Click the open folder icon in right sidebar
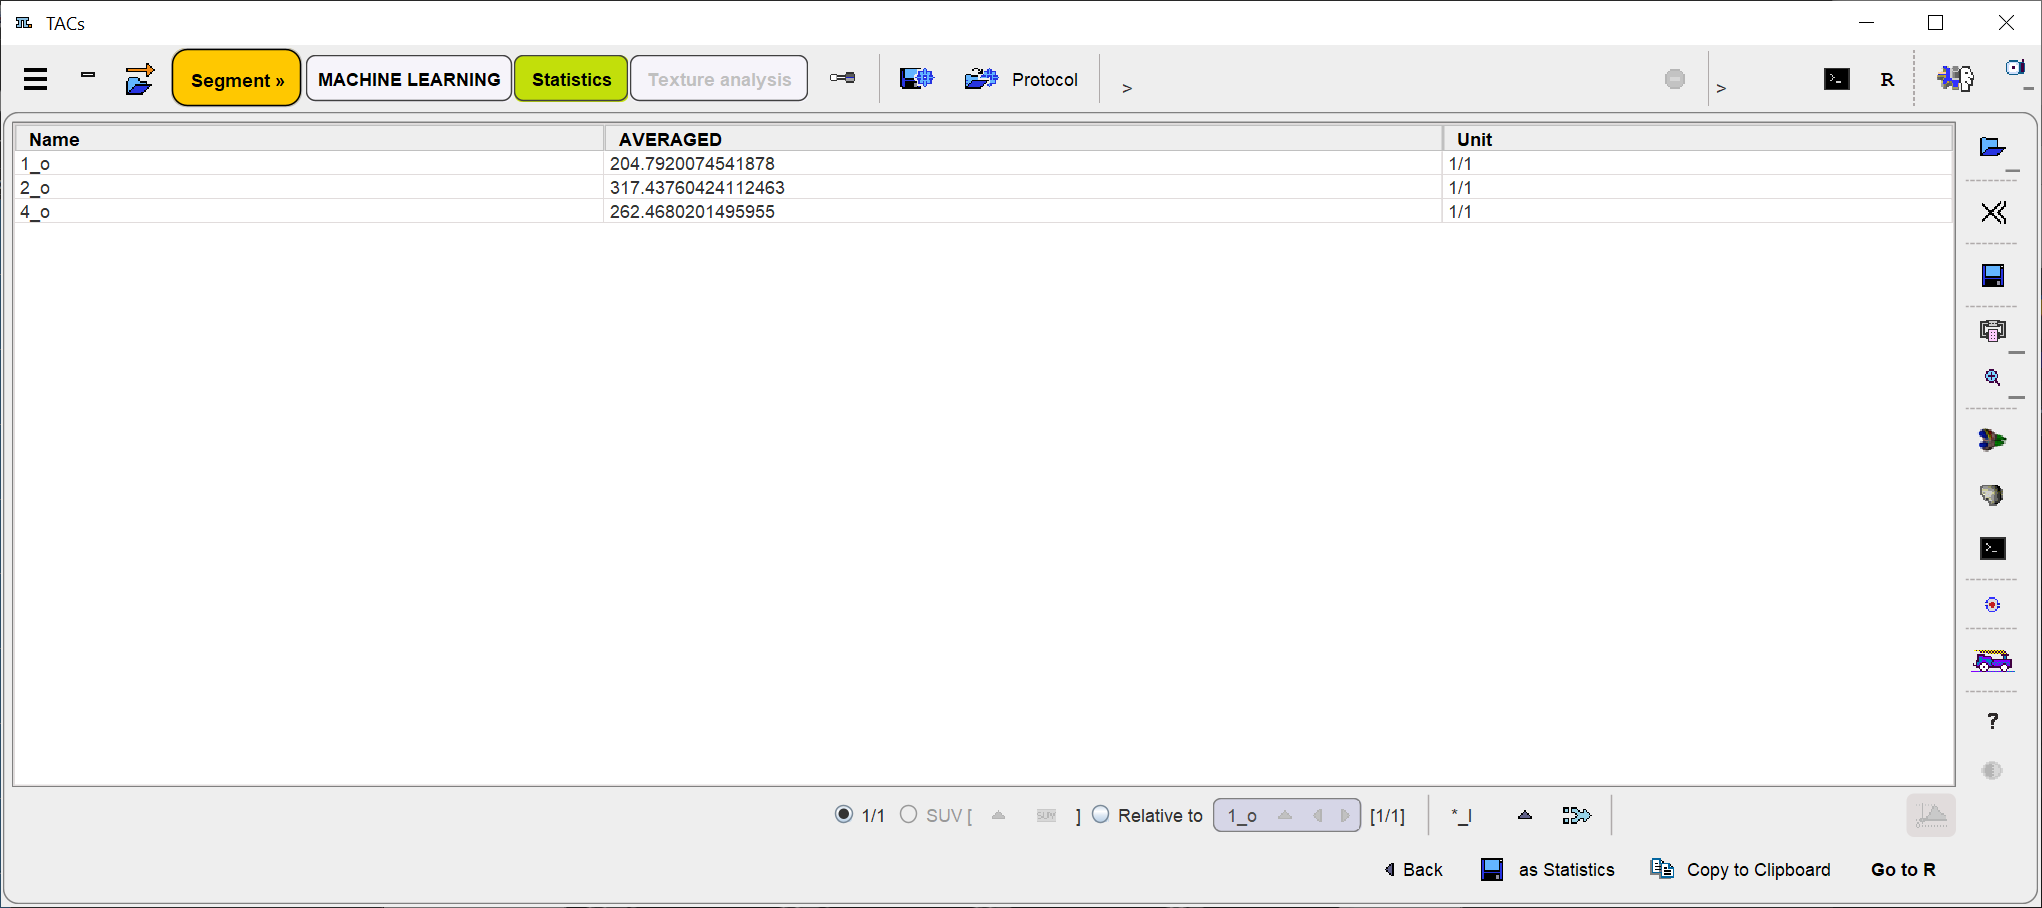 (1992, 148)
